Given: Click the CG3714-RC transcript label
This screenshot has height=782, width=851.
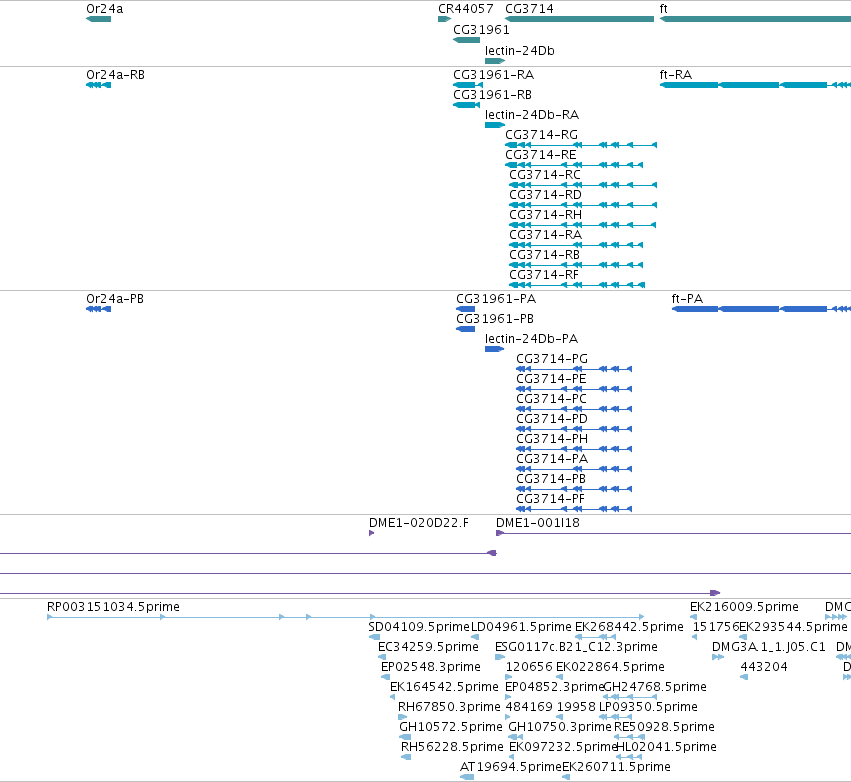Looking at the screenshot, I should [545, 175].
